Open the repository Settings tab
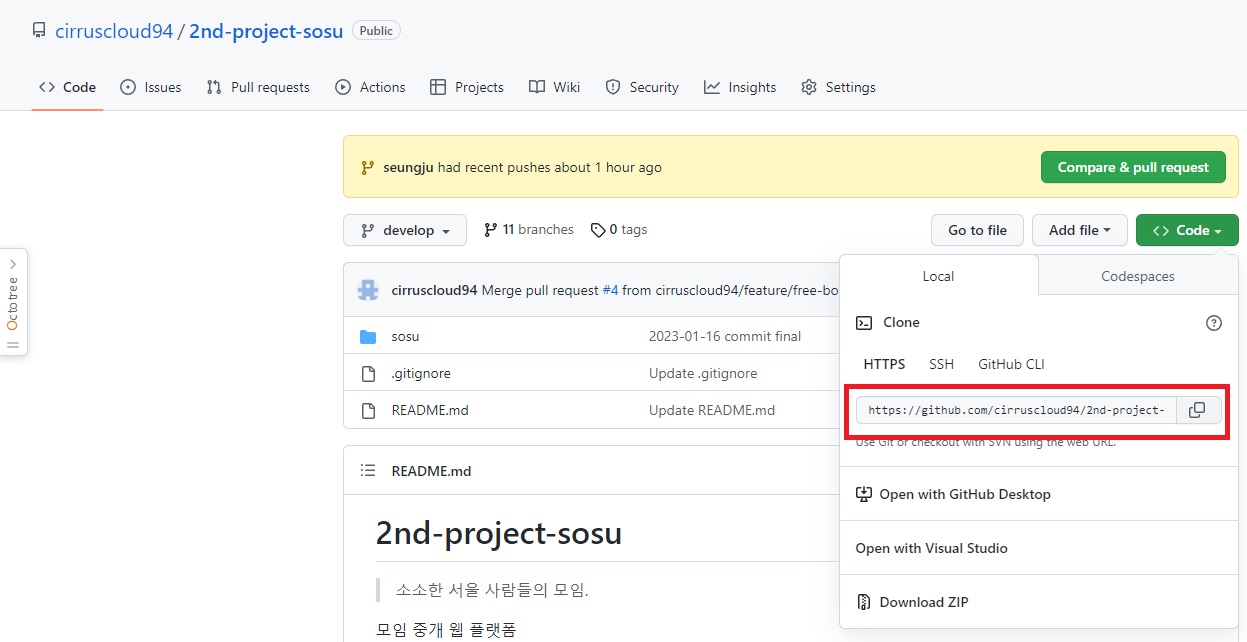This screenshot has height=642, width=1247. (x=838, y=87)
